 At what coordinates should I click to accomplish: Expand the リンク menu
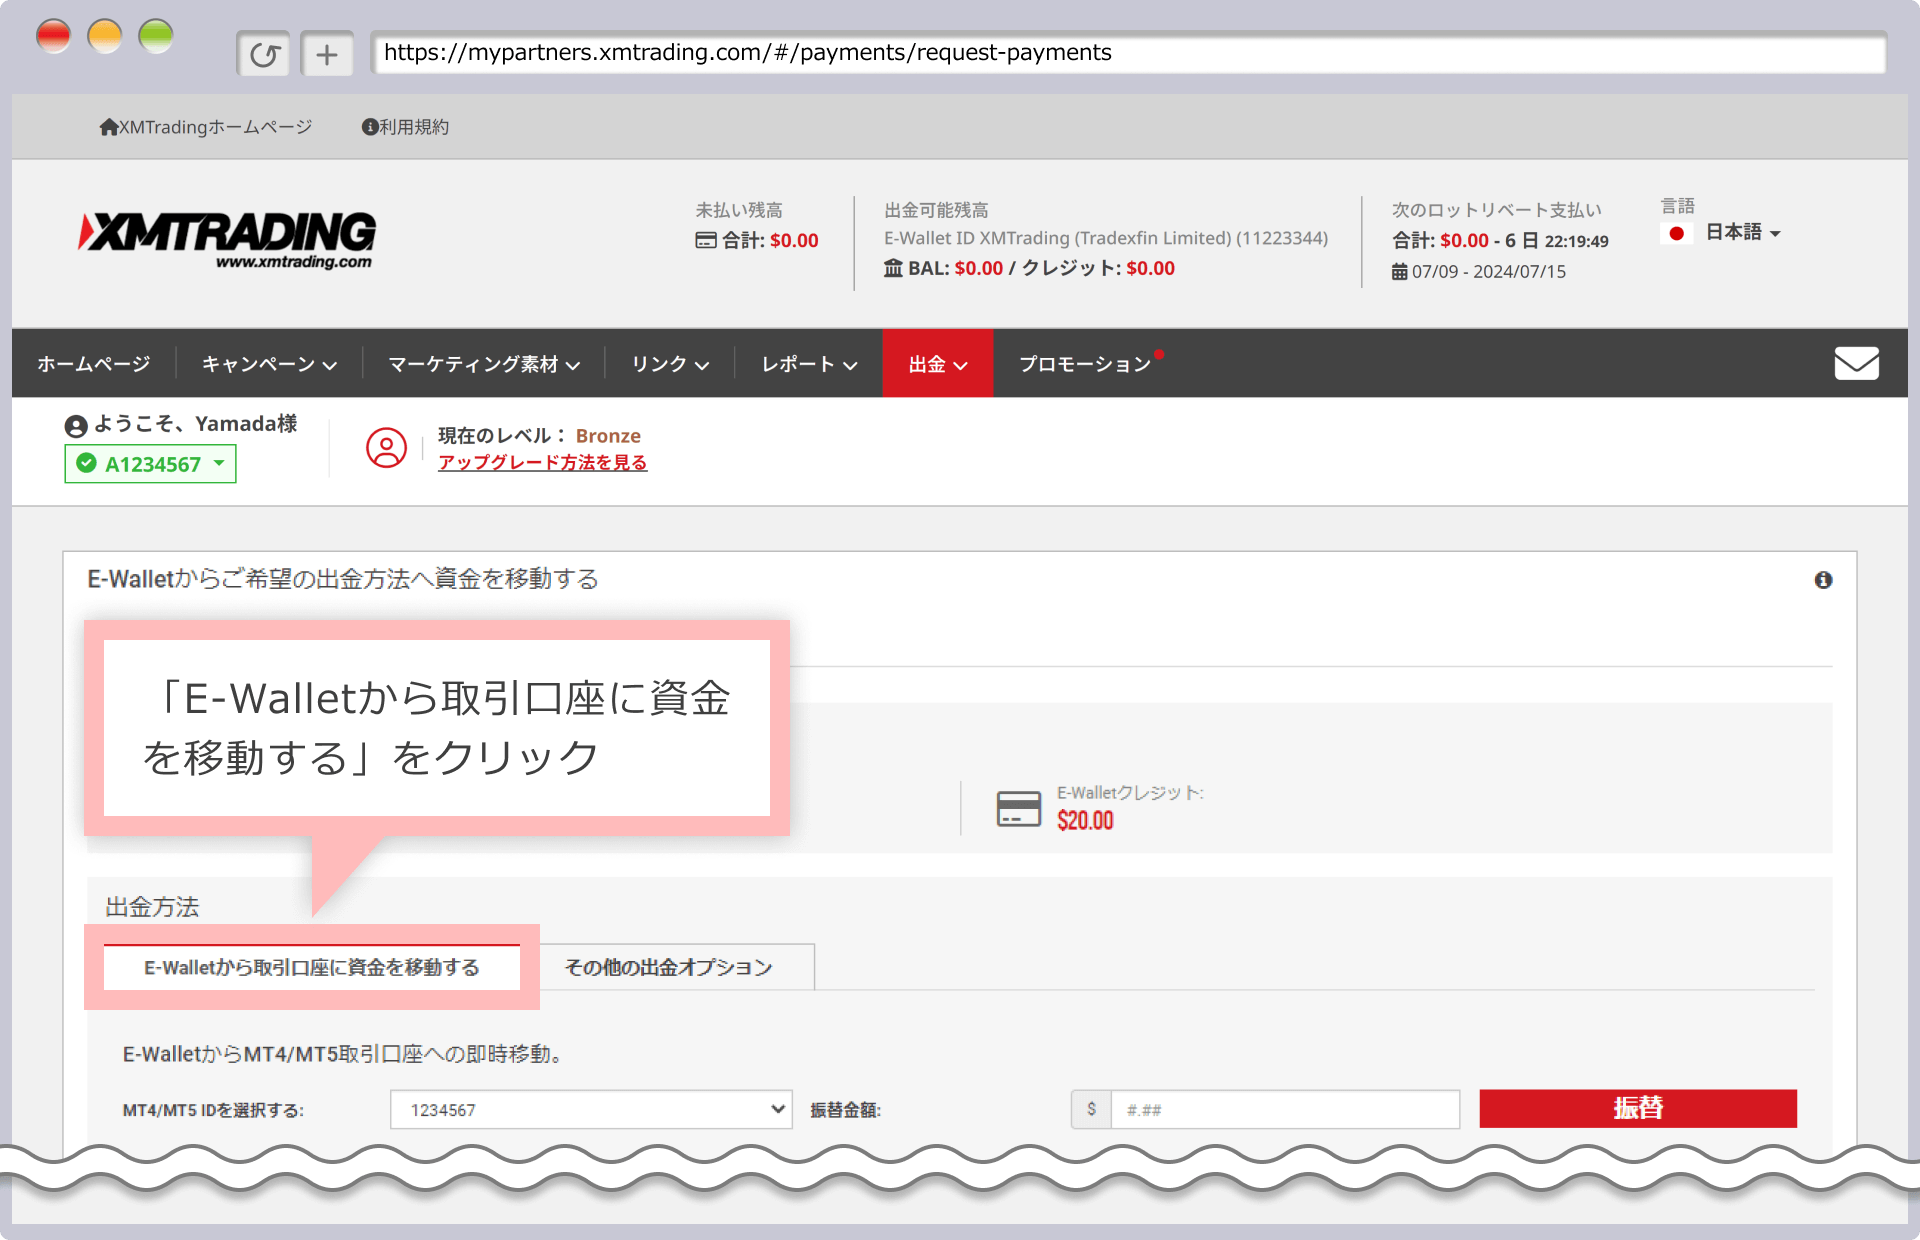pos(670,364)
